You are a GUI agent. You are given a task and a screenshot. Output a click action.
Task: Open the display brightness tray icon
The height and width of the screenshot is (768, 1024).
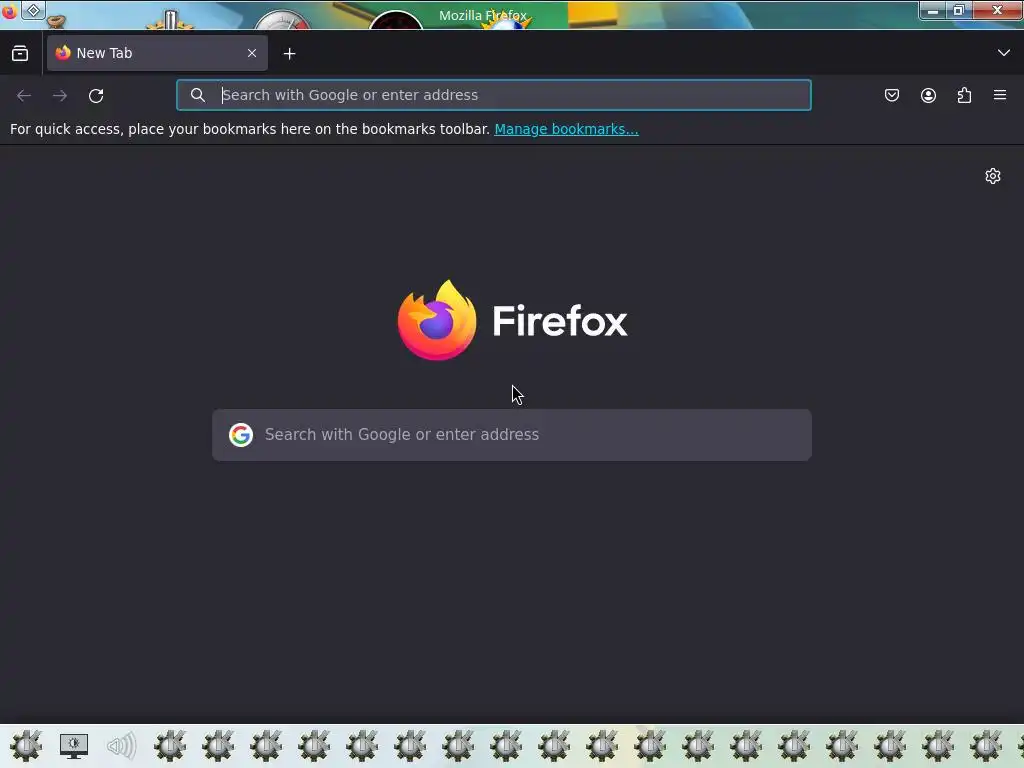coord(74,746)
